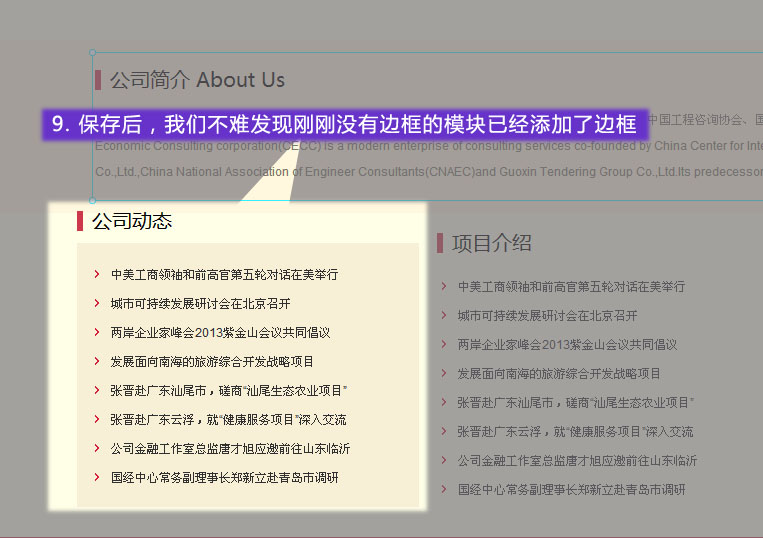Click red chevron beside 发展面向南海 in 公司动态
This screenshot has height=538, width=763.
[96, 361]
